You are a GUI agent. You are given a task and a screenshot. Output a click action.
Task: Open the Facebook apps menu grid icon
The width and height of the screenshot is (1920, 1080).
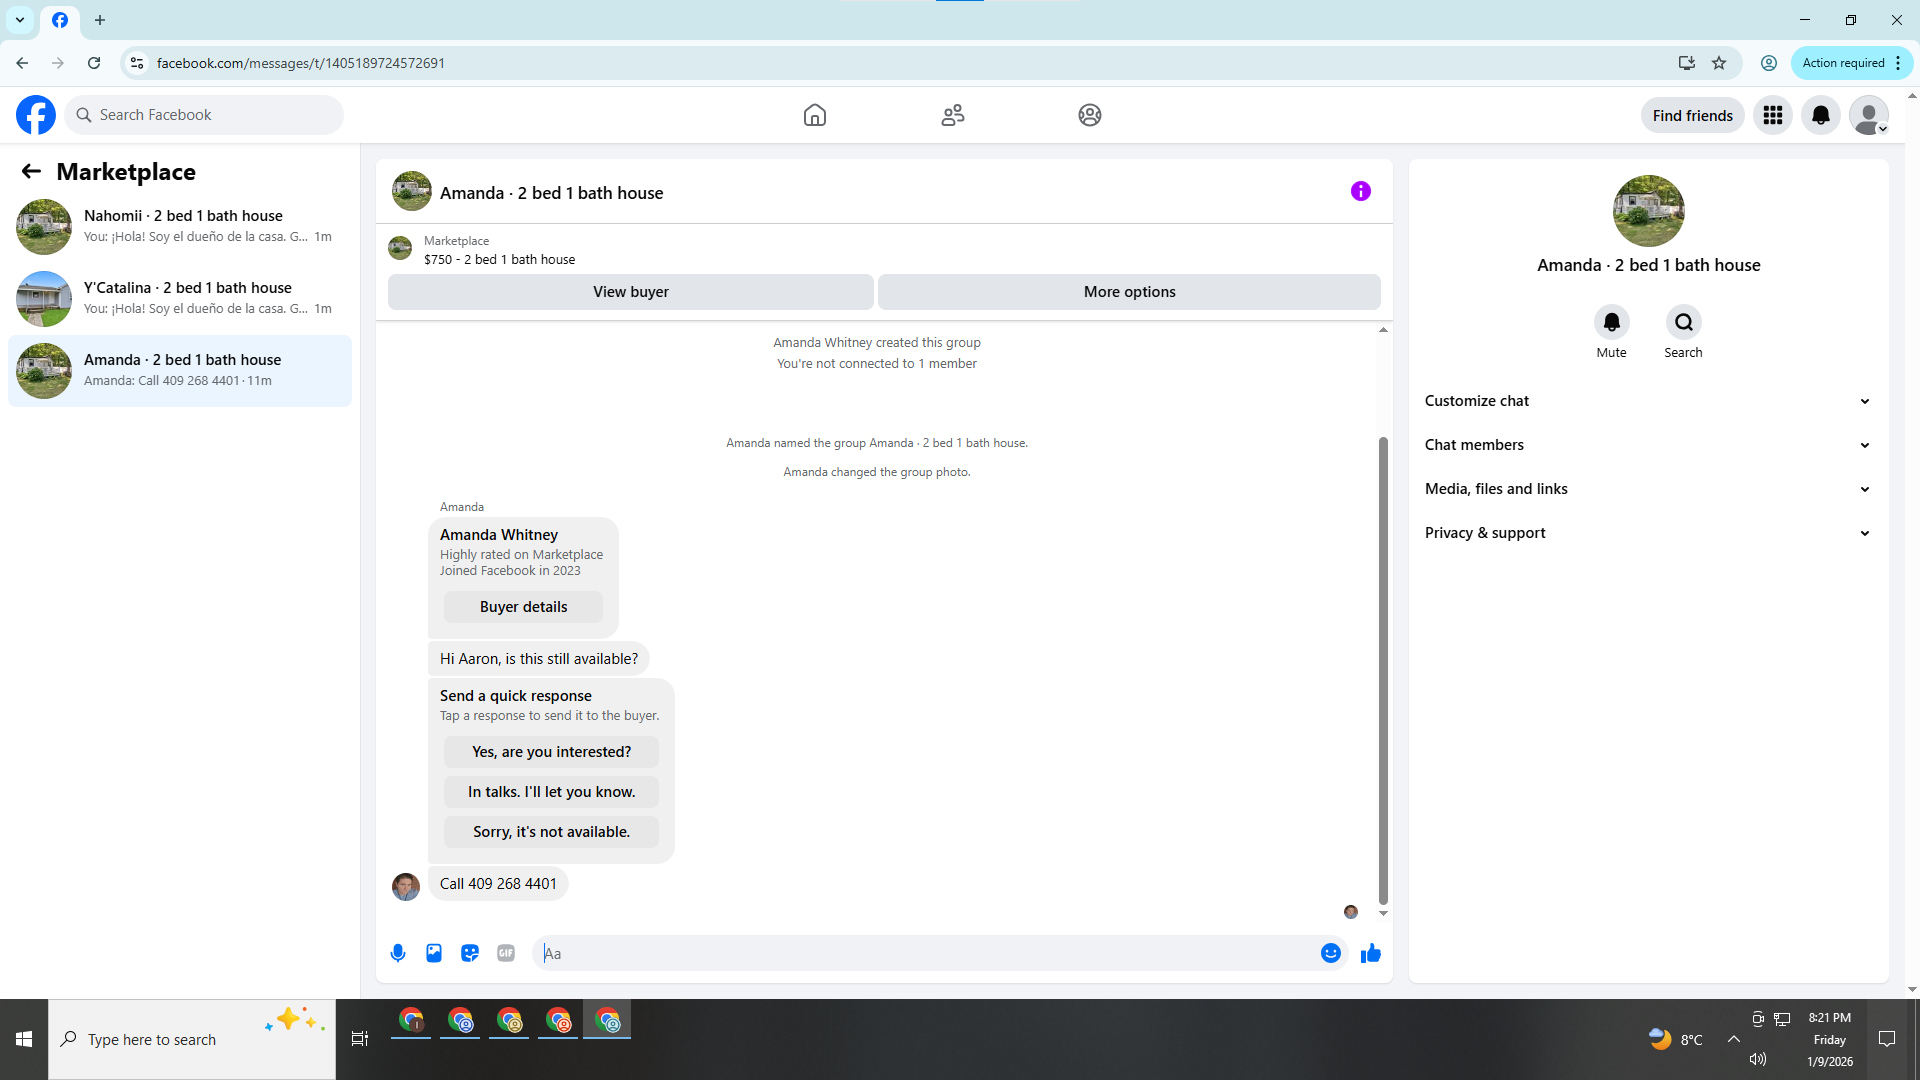click(1772, 115)
